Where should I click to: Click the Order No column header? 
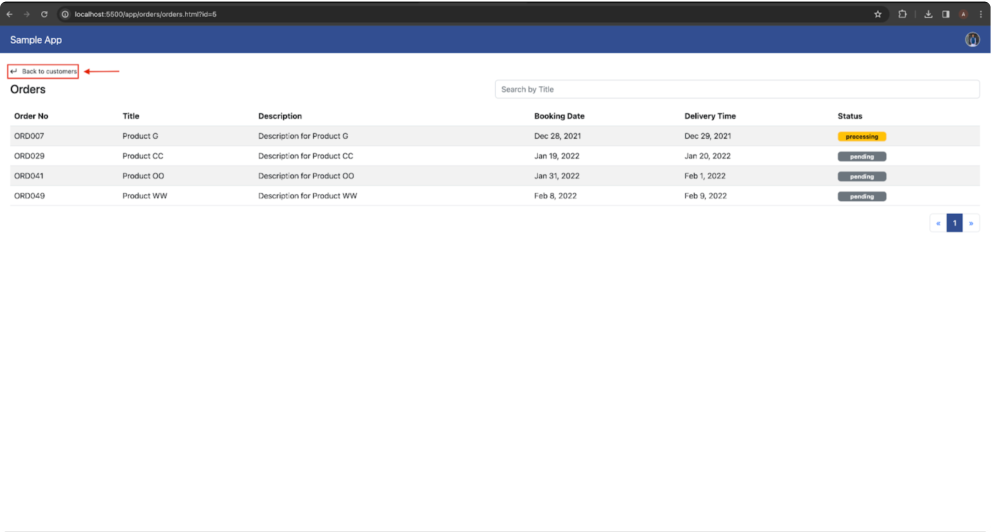tap(31, 116)
